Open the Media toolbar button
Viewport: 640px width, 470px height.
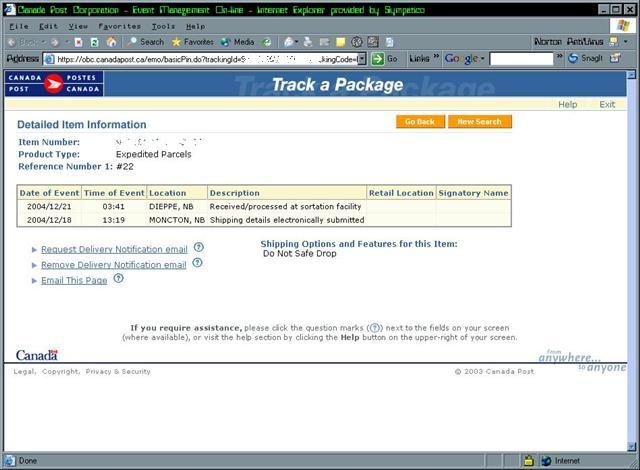click(x=238, y=42)
